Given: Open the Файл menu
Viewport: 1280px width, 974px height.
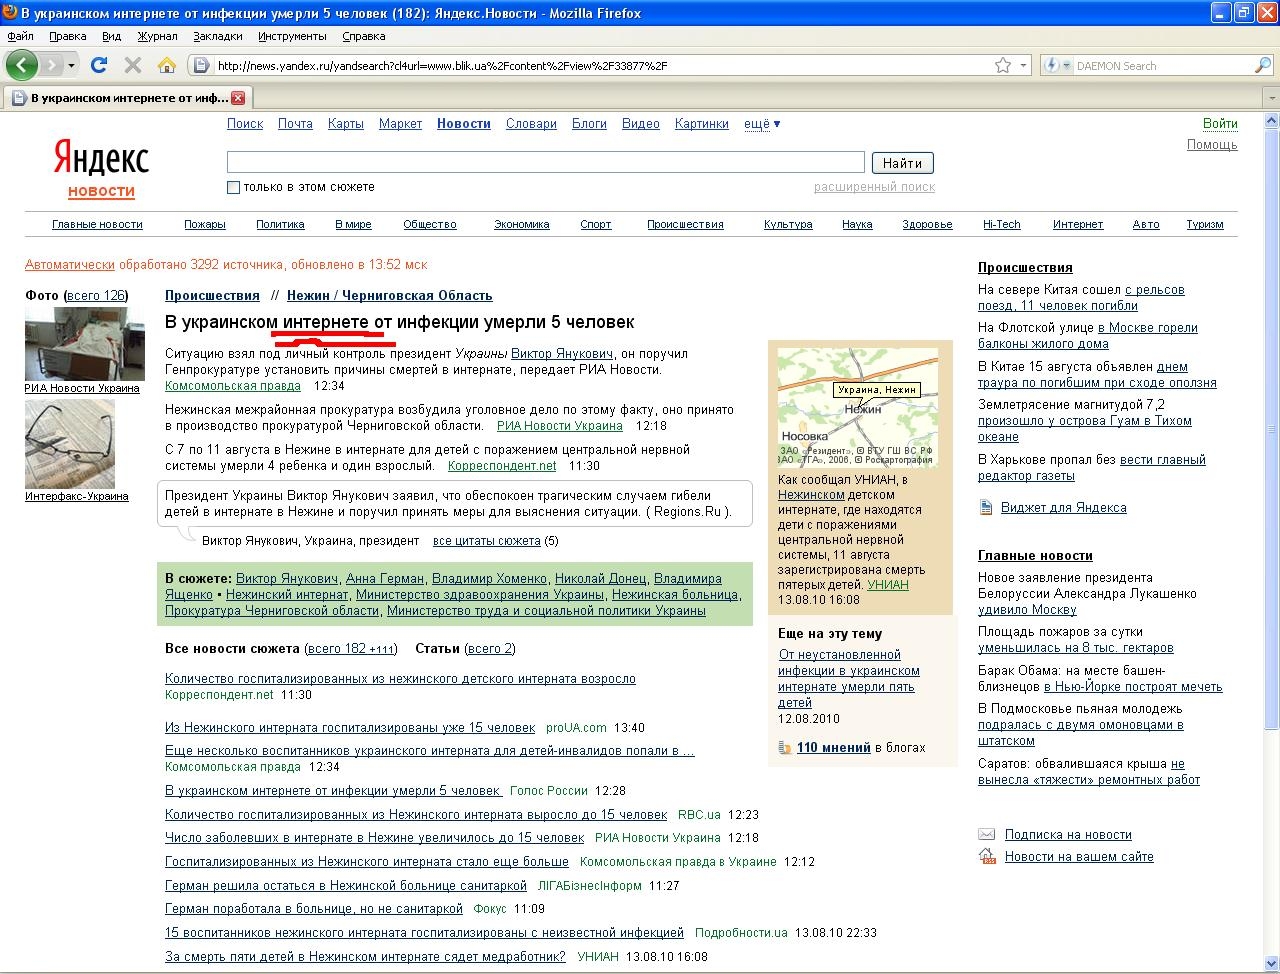Looking at the screenshot, I should click(20, 36).
